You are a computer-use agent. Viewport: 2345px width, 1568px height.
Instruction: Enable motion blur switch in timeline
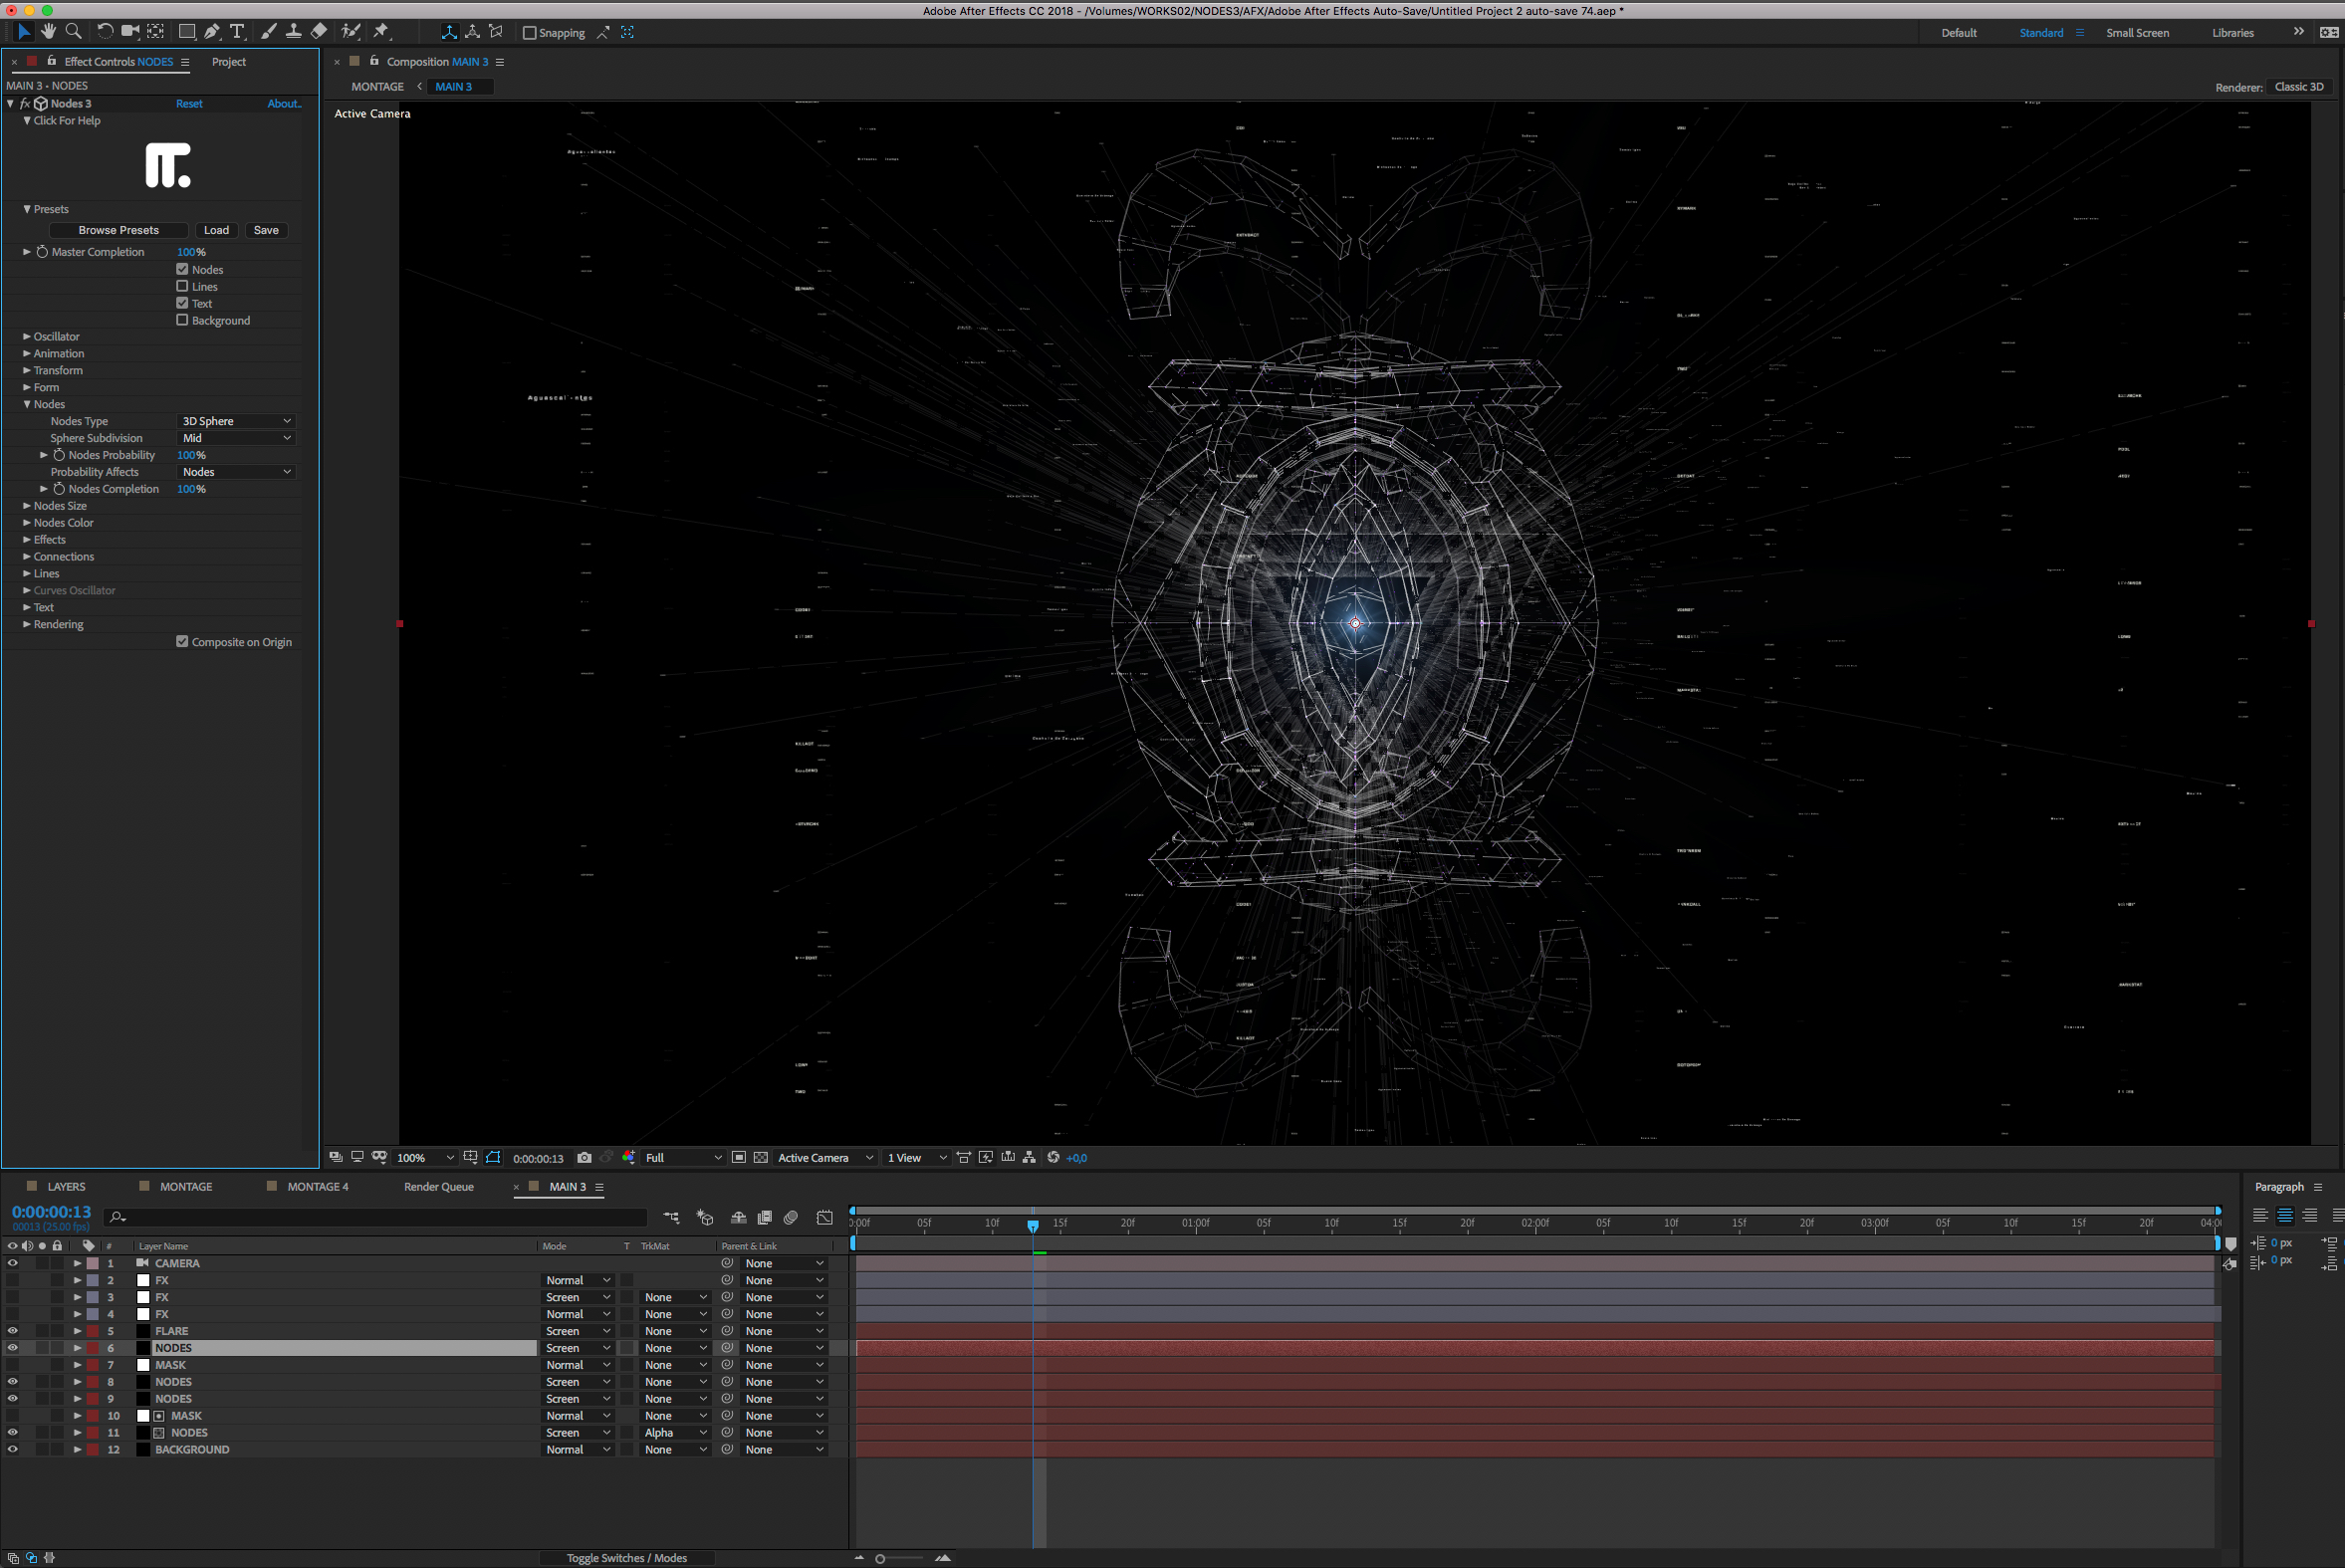[x=791, y=1217]
